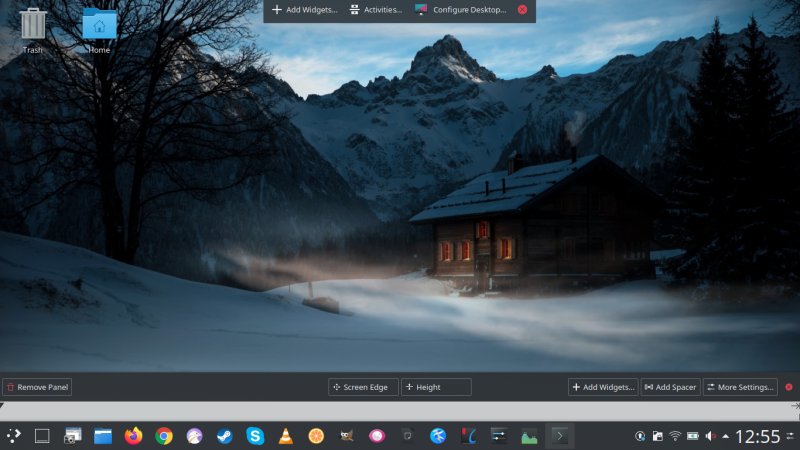Open the green graph system monitor icon
Viewport: 800px width, 450px height.
pos(529,436)
